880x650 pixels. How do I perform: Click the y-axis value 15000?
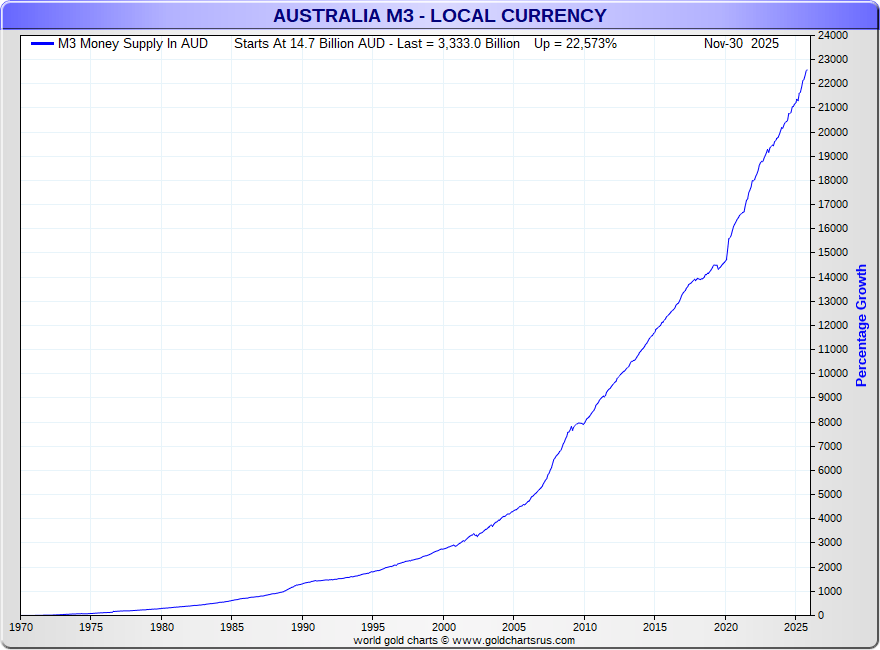(x=833, y=253)
